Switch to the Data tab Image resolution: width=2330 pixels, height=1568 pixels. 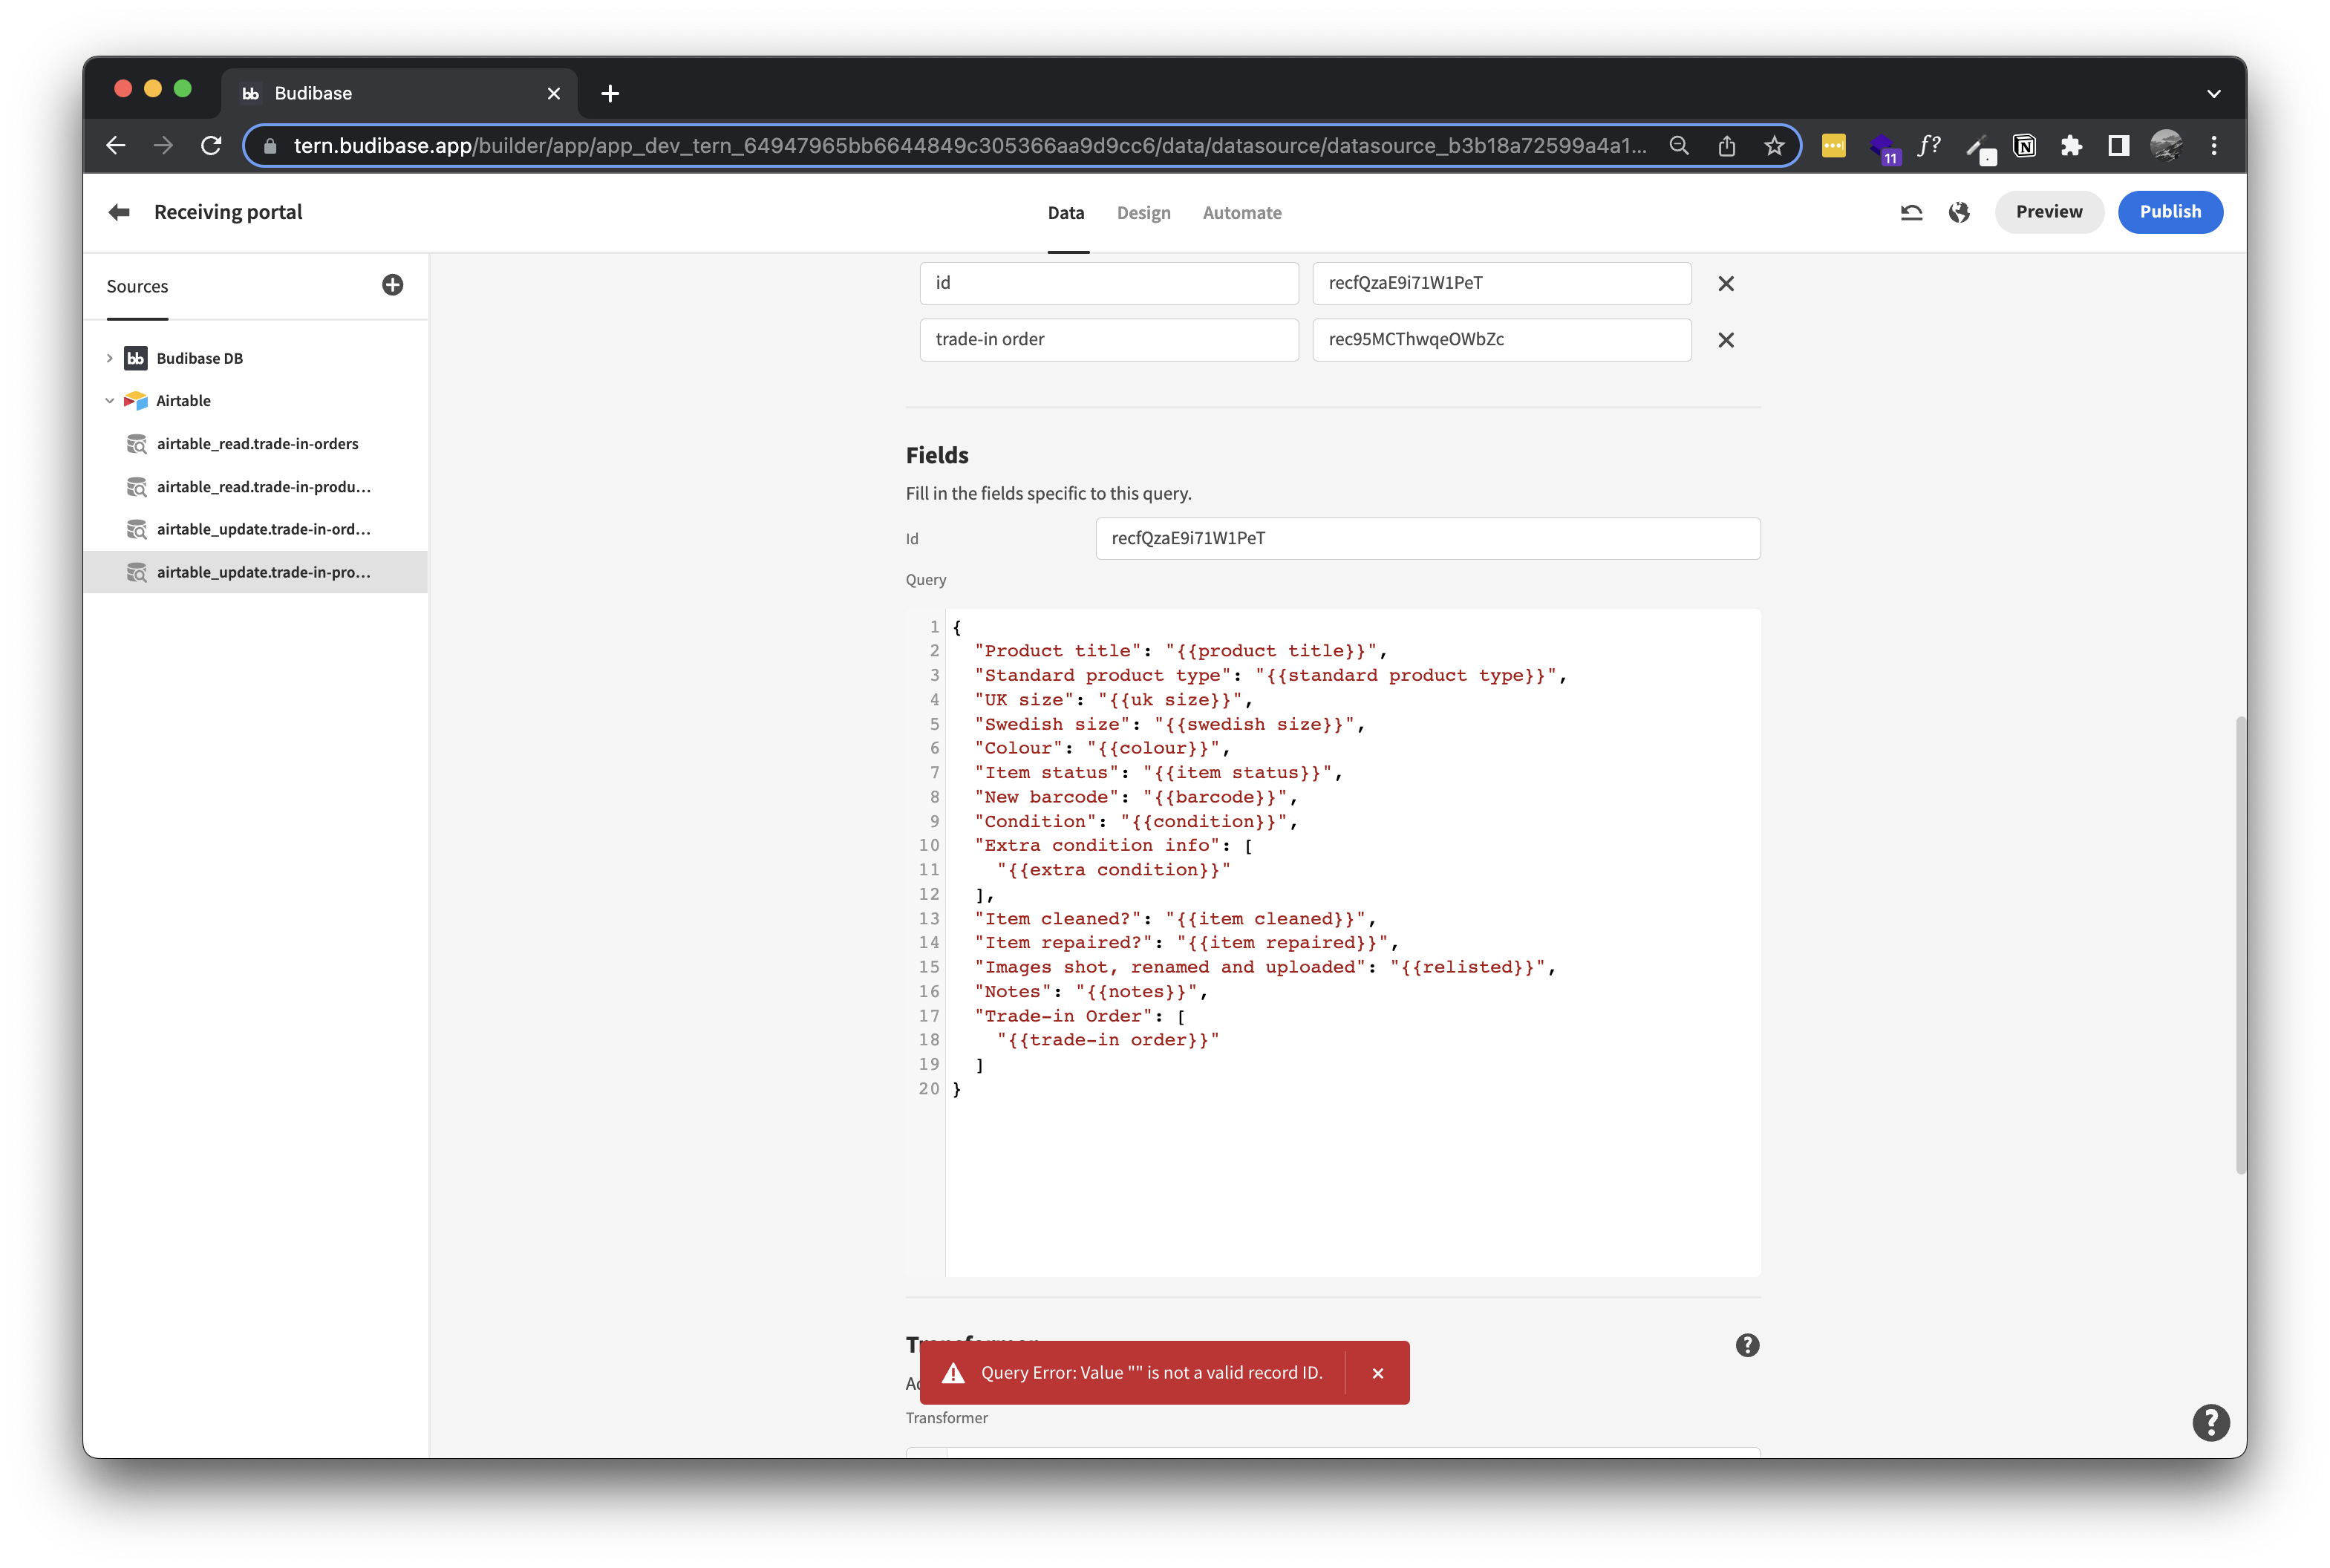pyautogui.click(x=1066, y=213)
